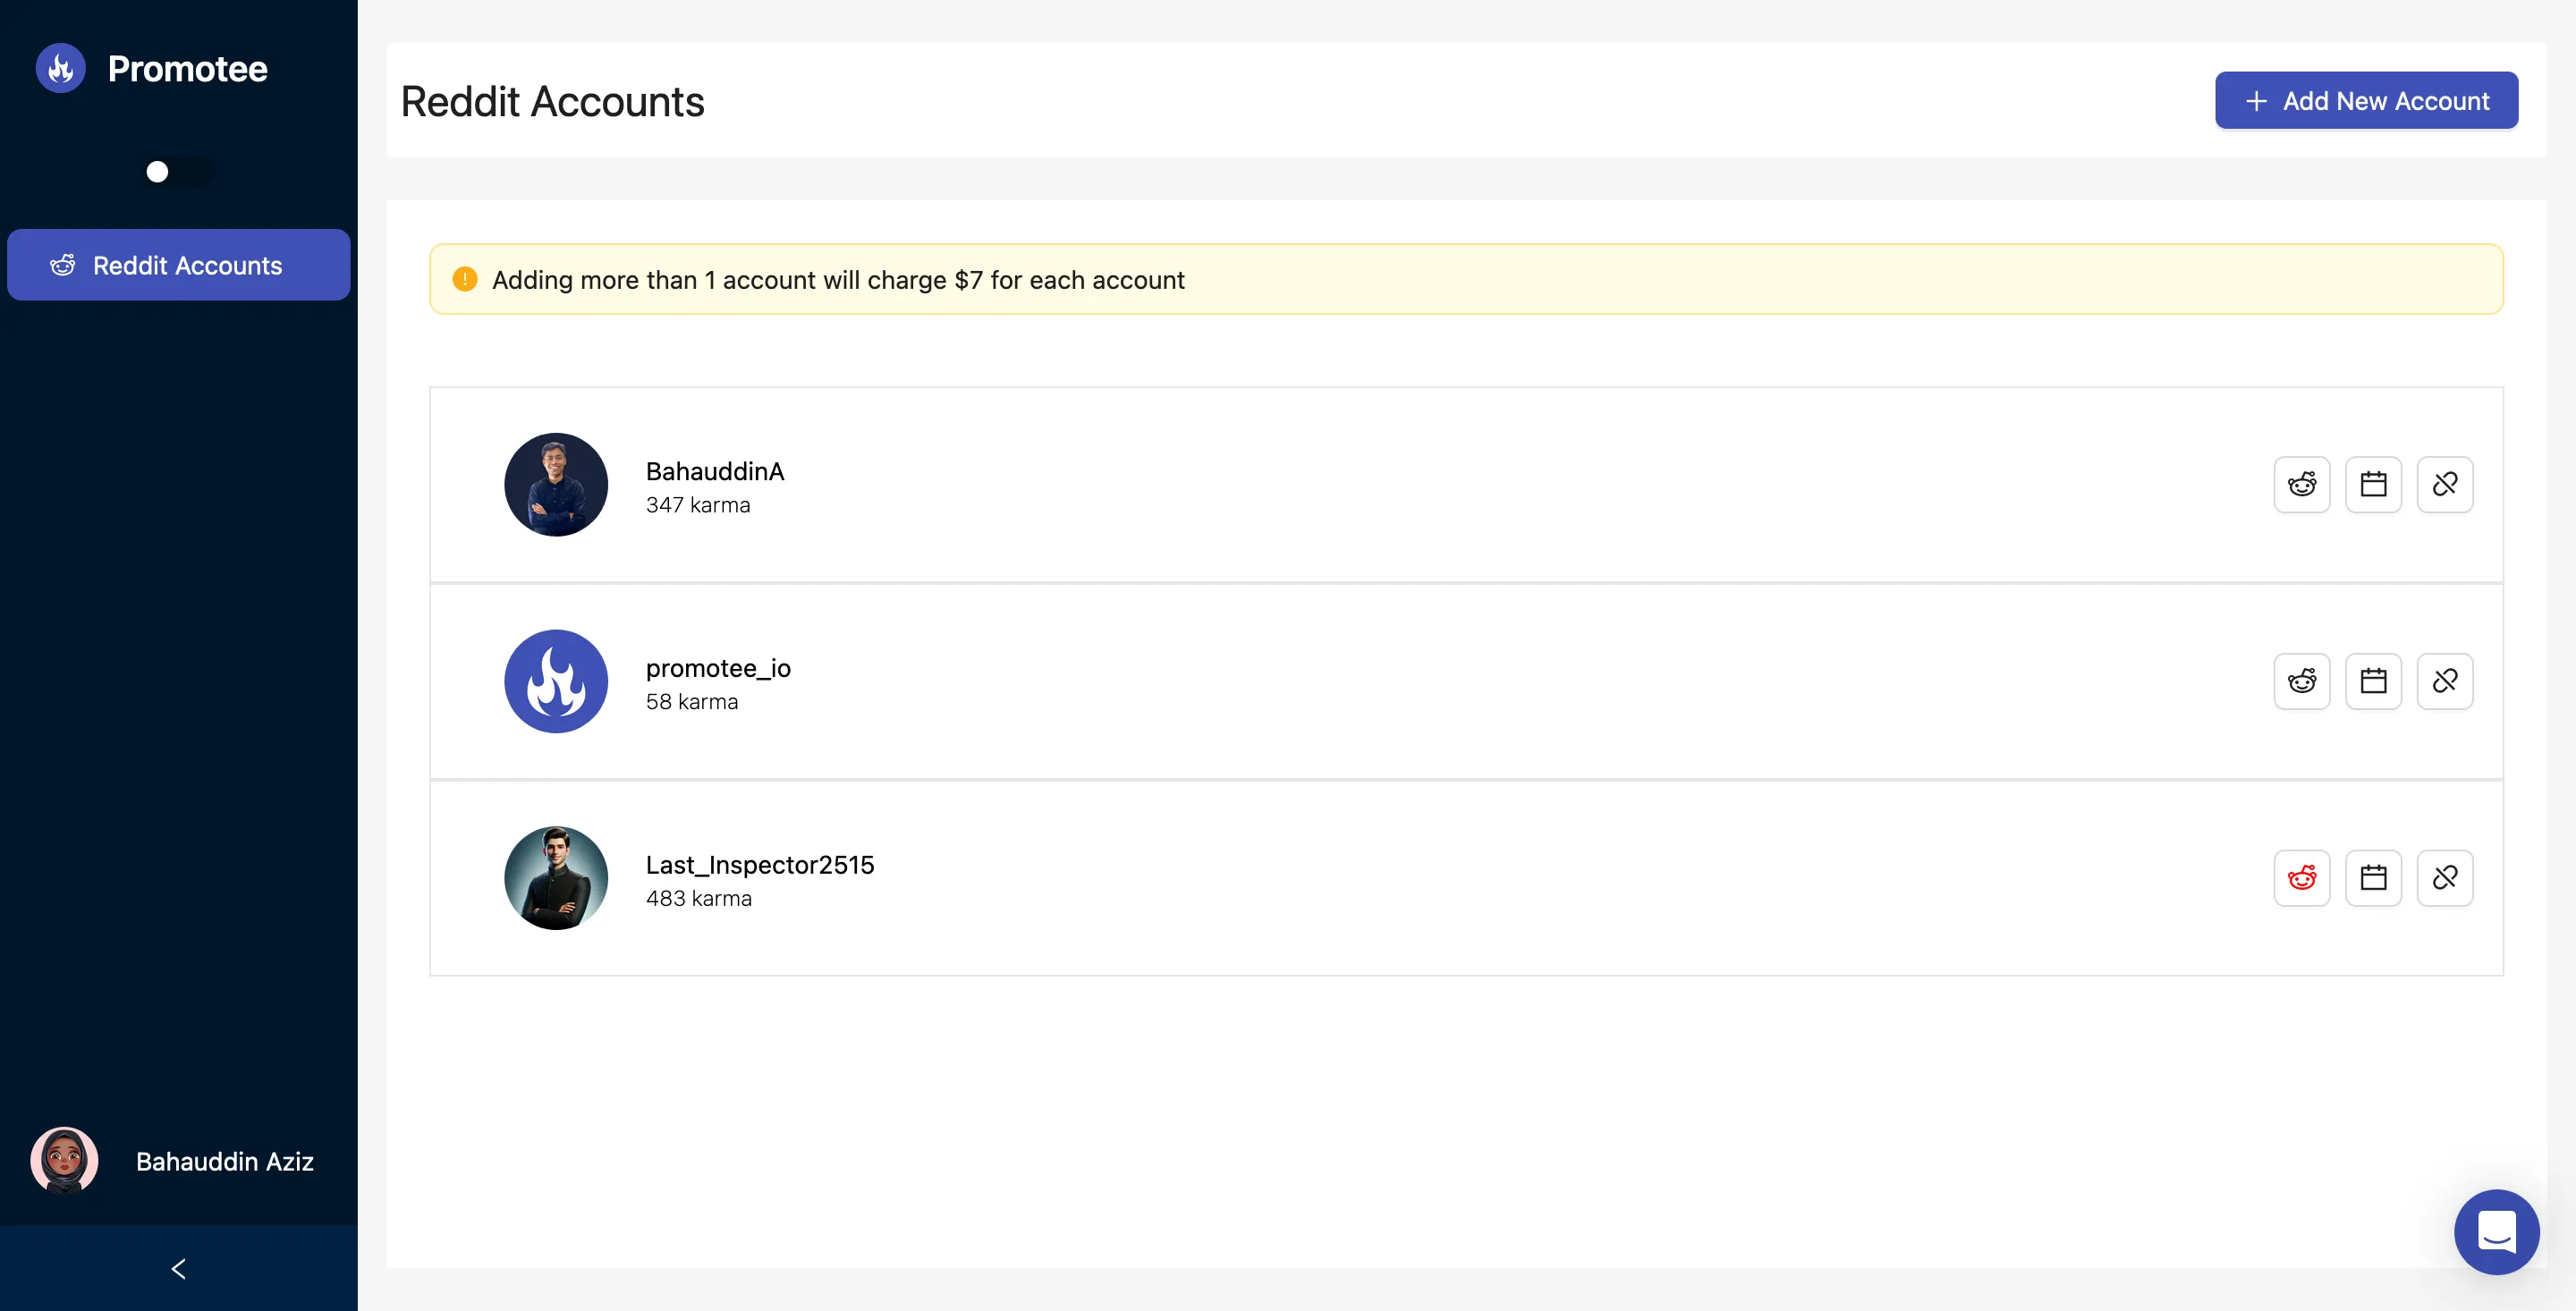Image resolution: width=2576 pixels, height=1311 pixels.
Task: Click unlink icon for Last_Inspector2515 account
Action: 2444,878
